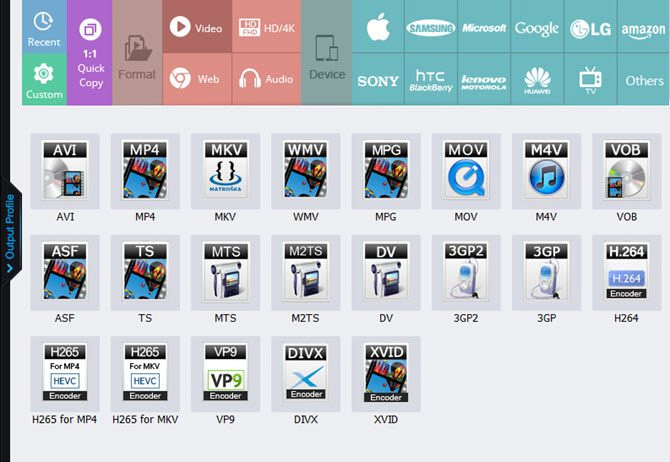The height and width of the screenshot is (462, 670).
Task: Collapse the Output Profile side panel
Action: click(x=11, y=232)
